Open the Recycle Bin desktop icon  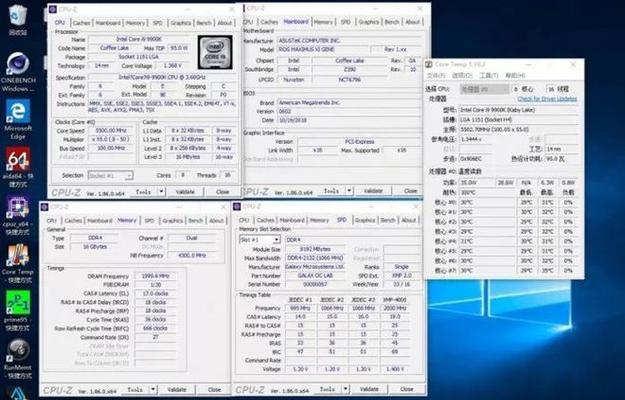[18, 20]
